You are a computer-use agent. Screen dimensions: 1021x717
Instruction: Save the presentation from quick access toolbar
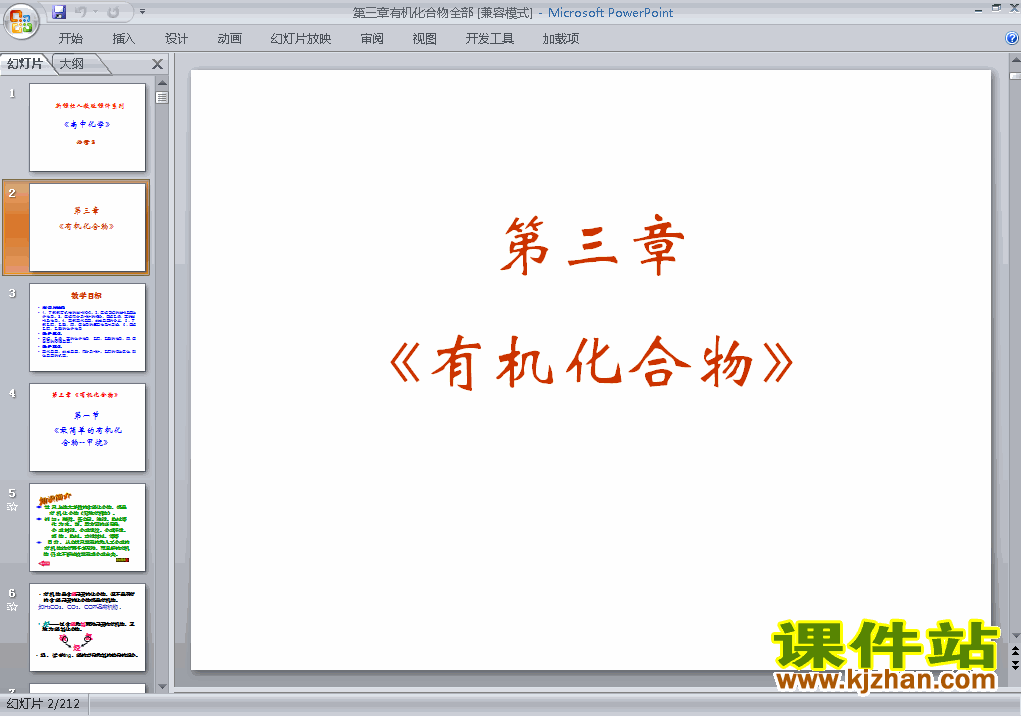coord(59,12)
